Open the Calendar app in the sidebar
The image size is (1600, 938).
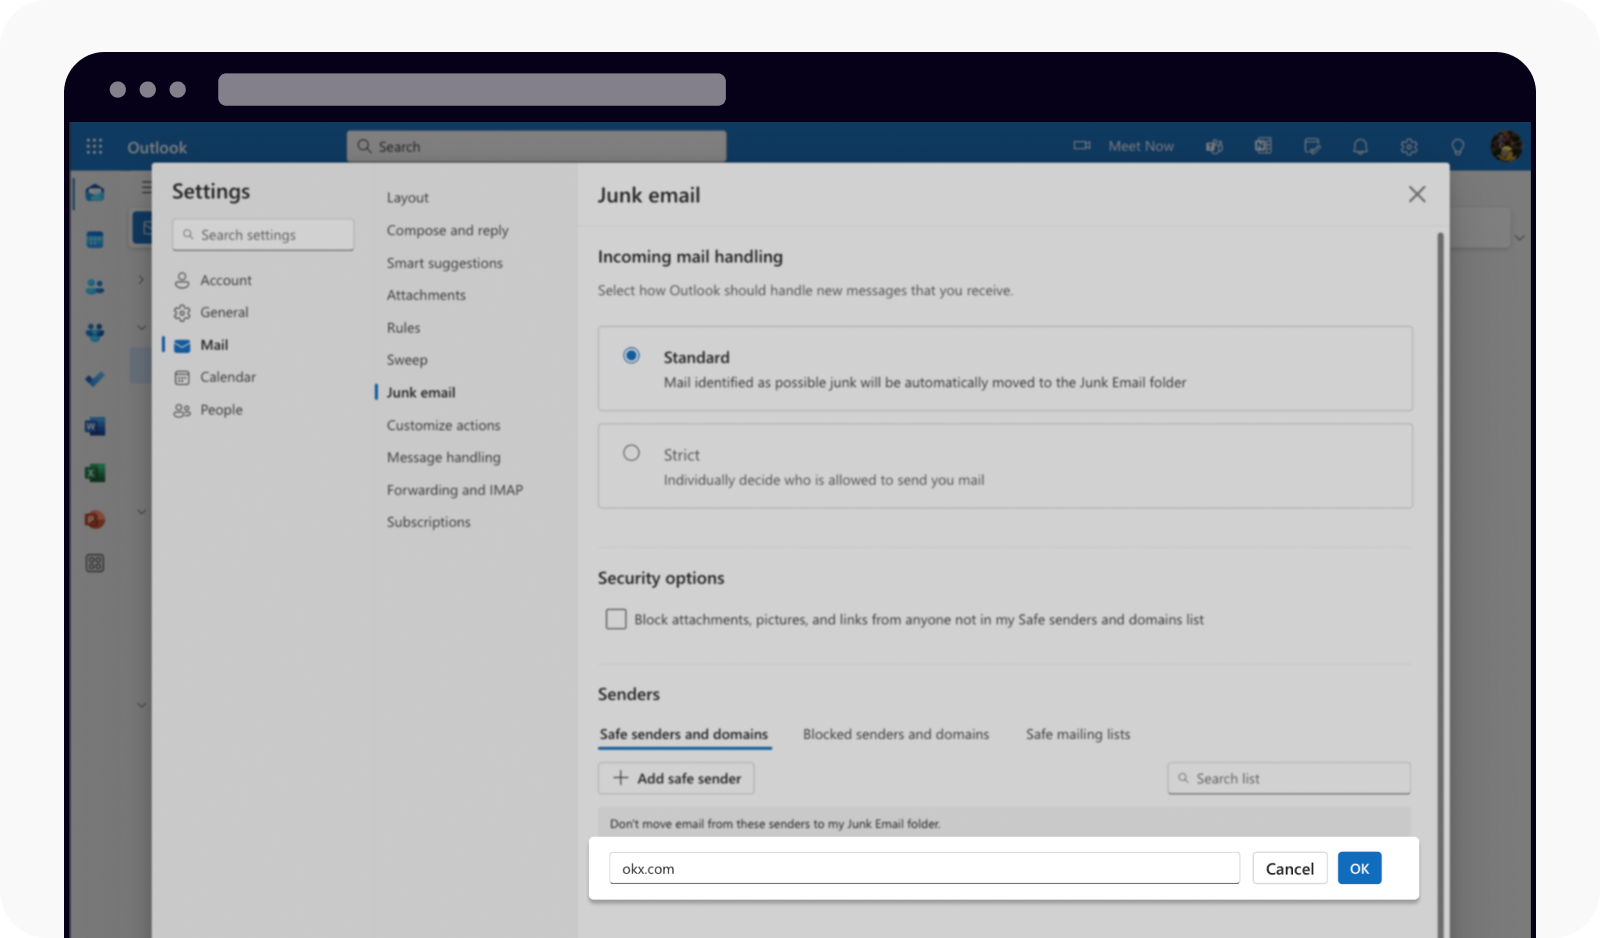(94, 239)
